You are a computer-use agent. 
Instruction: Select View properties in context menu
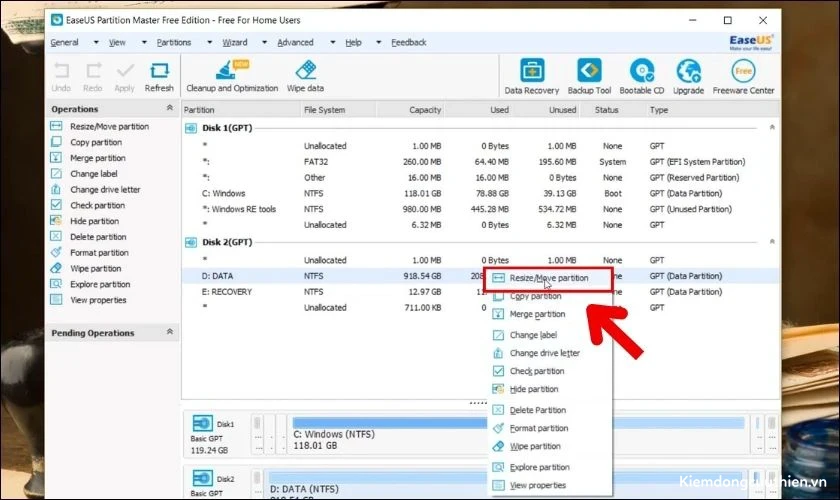coord(550,486)
